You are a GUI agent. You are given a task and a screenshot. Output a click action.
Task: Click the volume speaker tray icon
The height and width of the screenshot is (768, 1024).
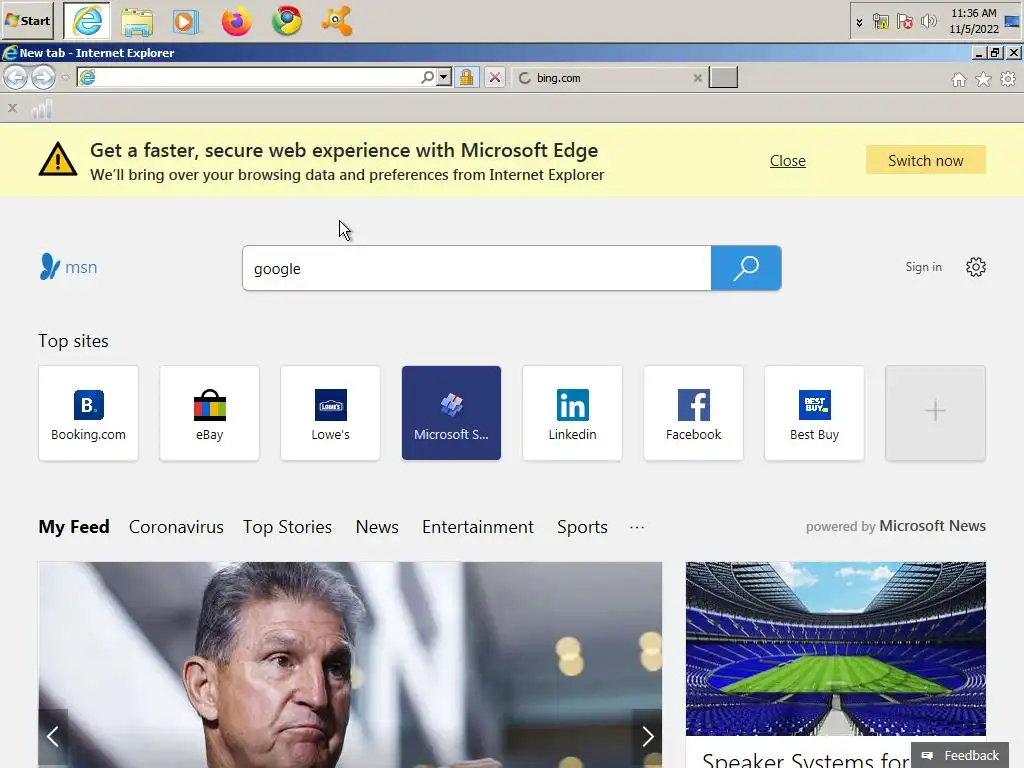(928, 22)
